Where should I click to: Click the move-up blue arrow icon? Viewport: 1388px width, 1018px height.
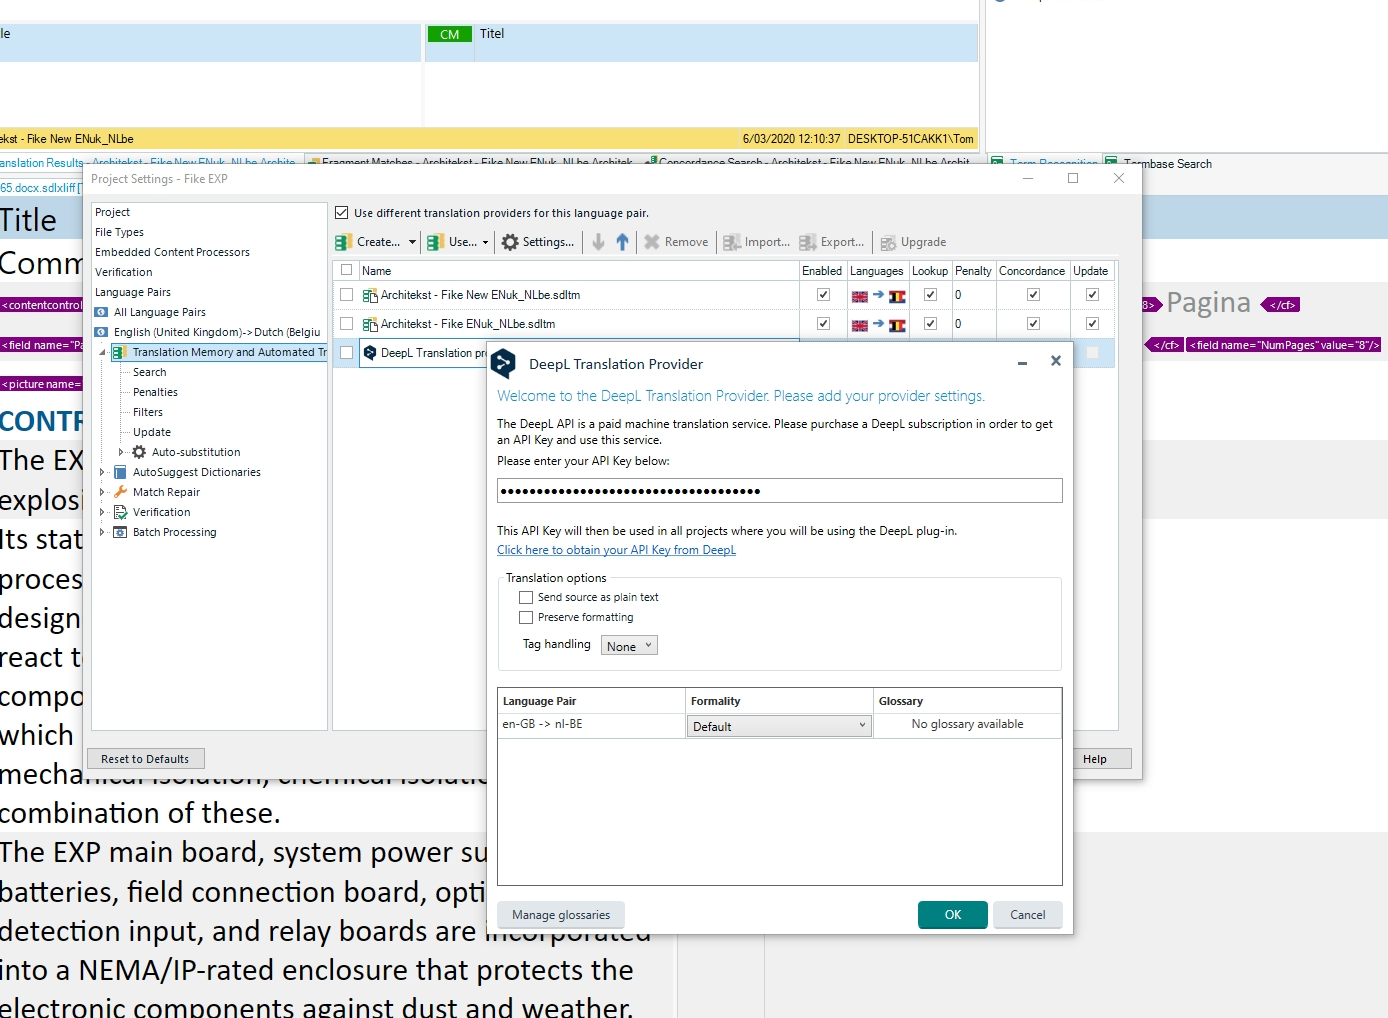pyautogui.click(x=620, y=241)
